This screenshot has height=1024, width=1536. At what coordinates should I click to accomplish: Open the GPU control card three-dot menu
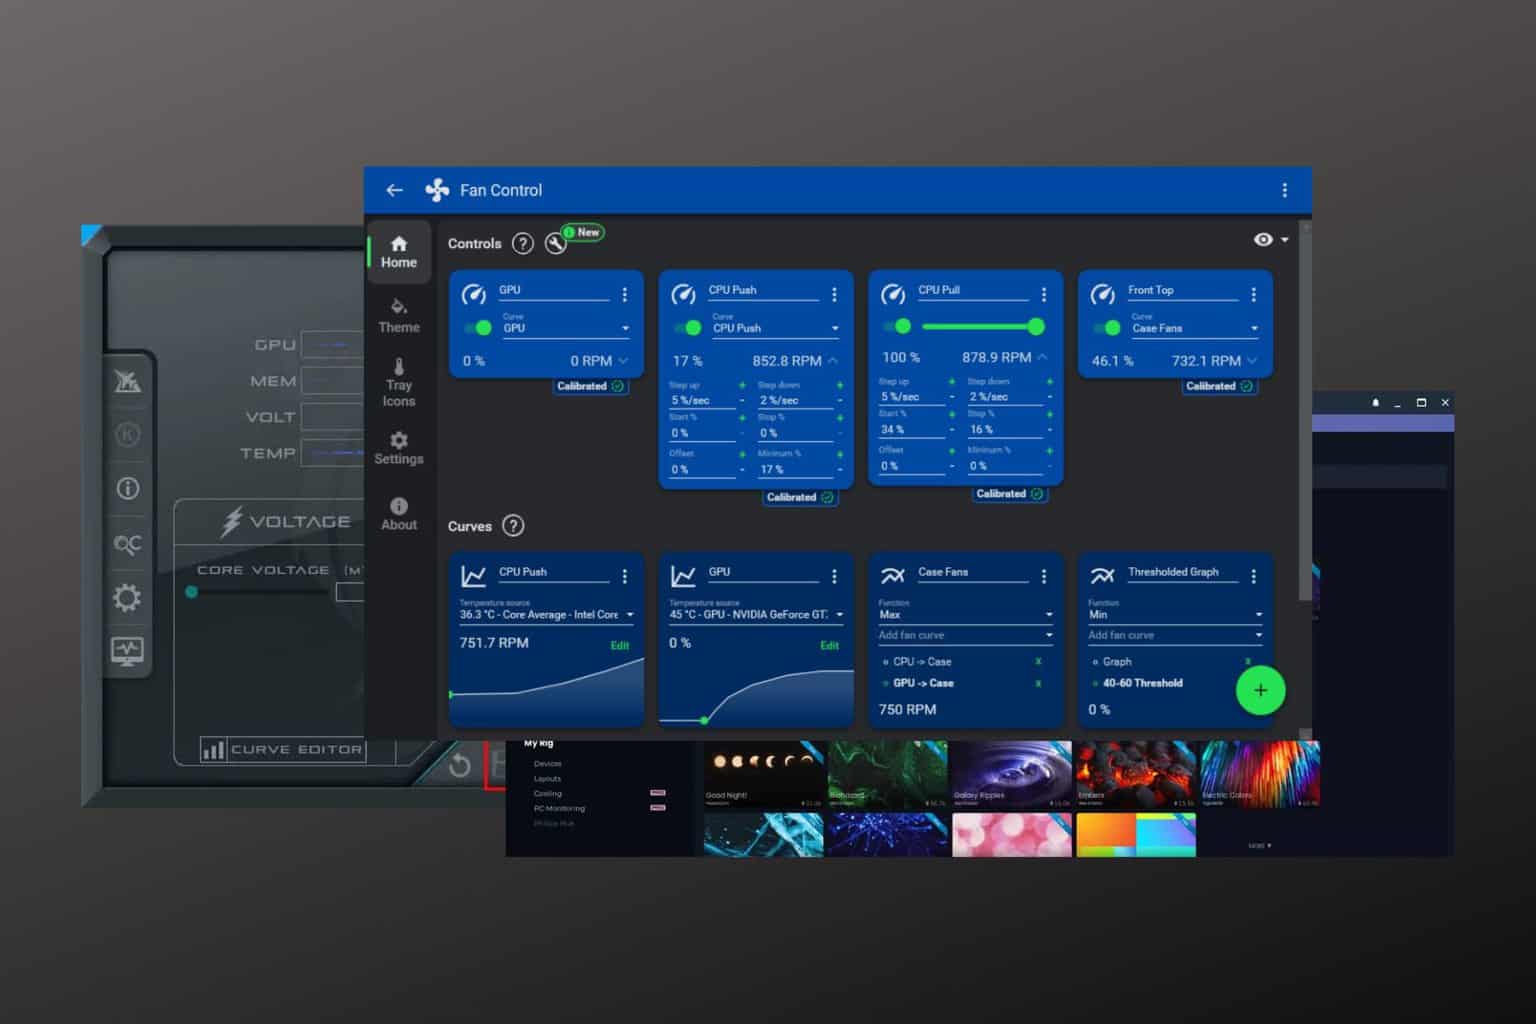point(625,294)
